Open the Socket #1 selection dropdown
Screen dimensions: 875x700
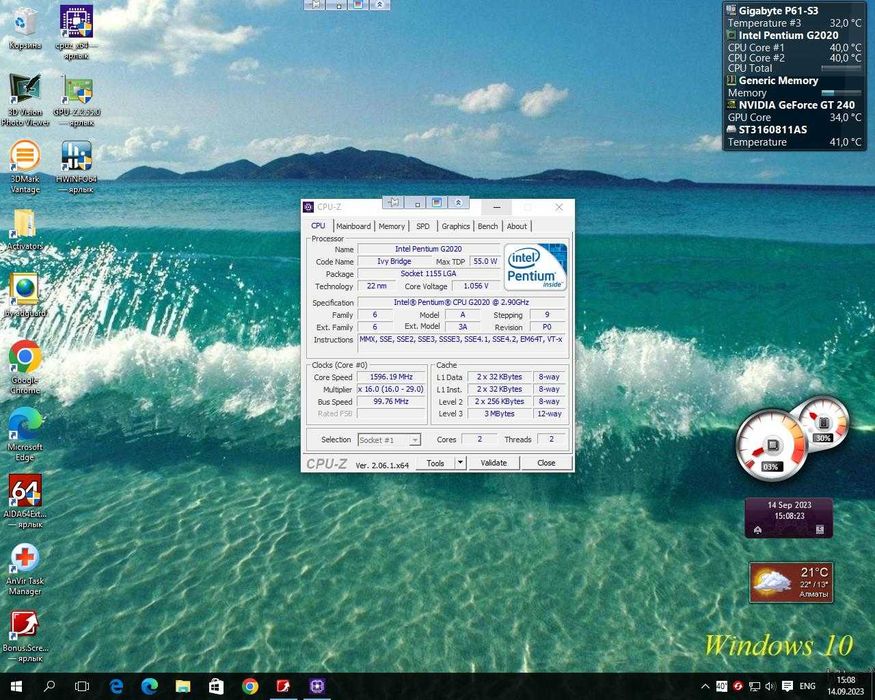(389, 440)
